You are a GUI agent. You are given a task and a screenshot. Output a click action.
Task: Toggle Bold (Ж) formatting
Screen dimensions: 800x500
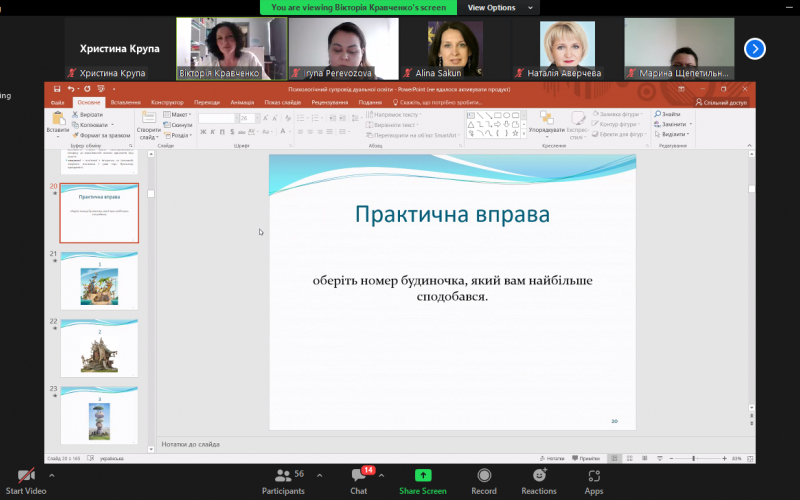pyautogui.click(x=203, y=132)
